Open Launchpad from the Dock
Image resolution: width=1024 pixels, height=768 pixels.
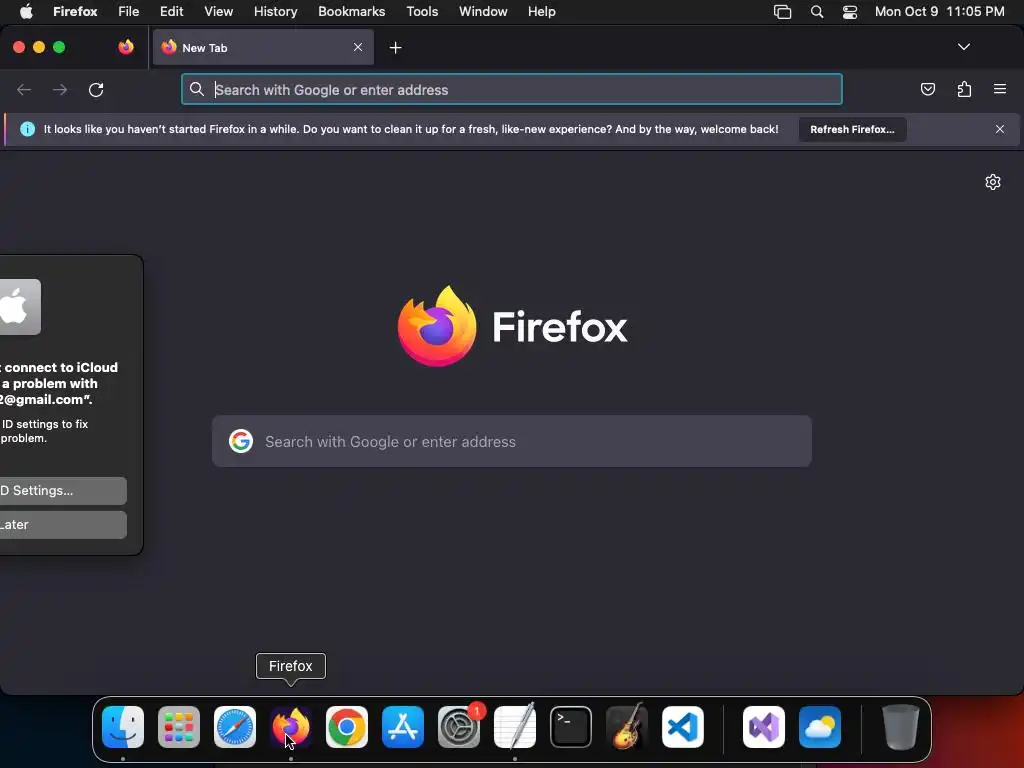(179, 727)
